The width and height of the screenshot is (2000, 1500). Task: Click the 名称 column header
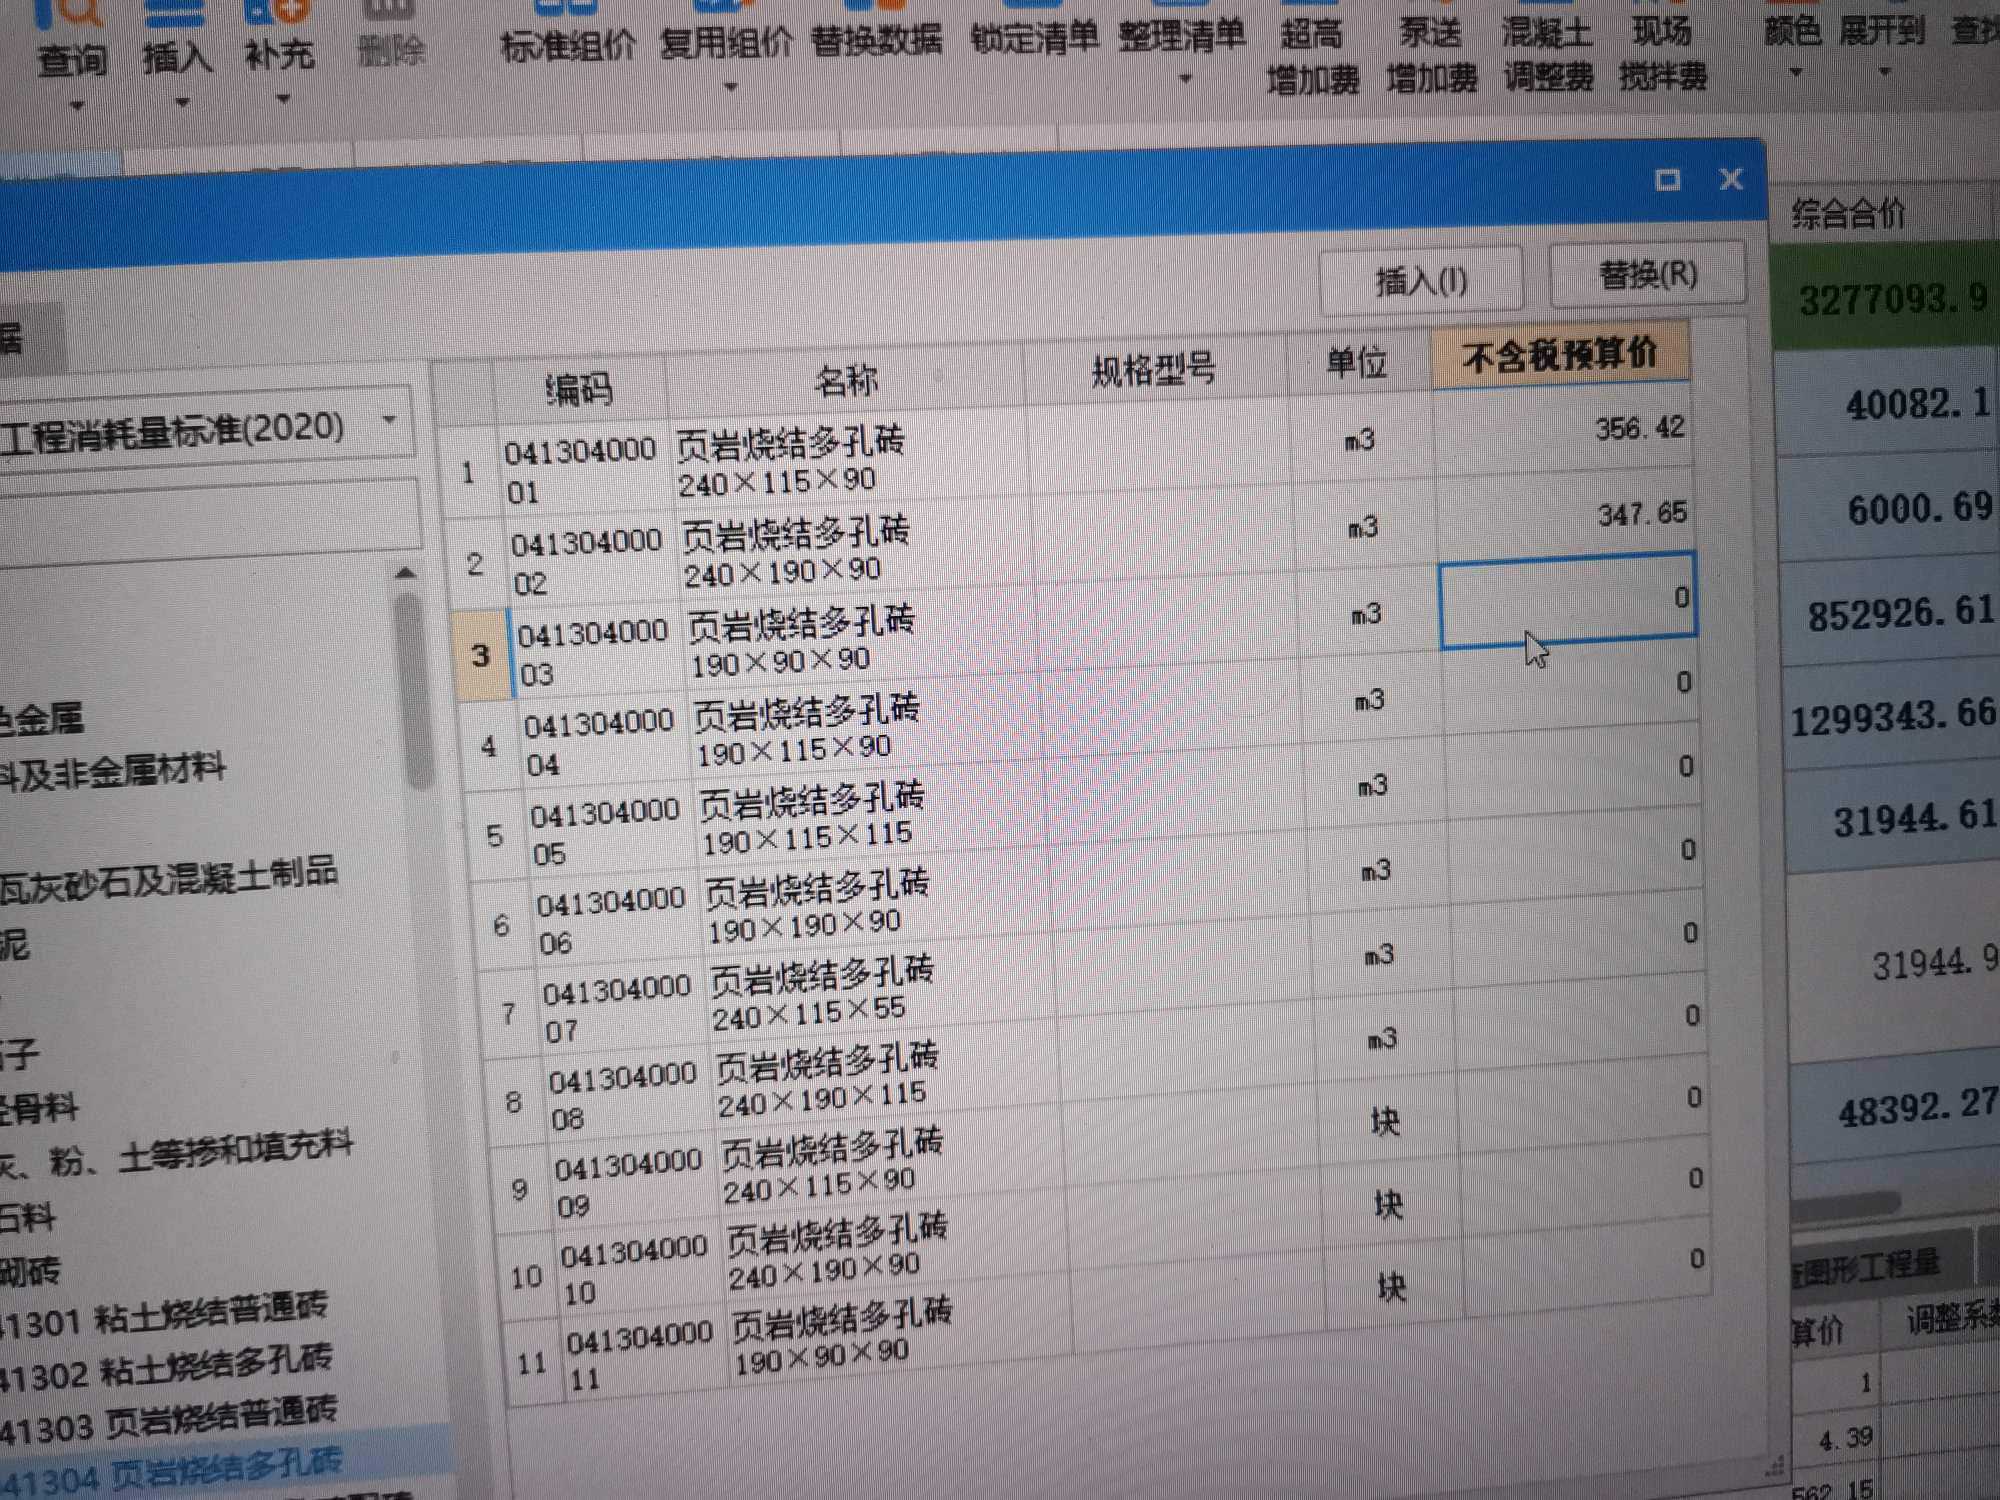pyautogui.click(x=845, y=379)
